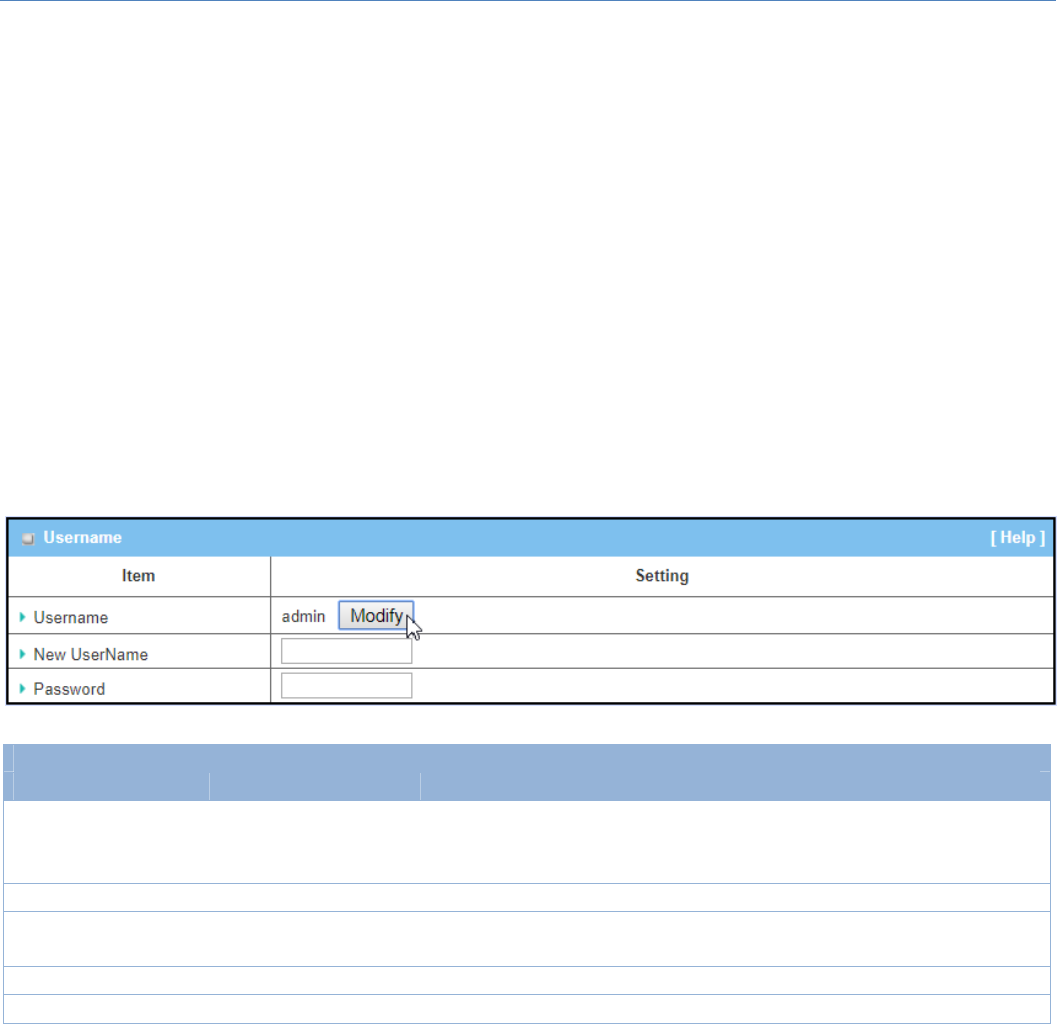
Task: Click the arrow bullet beside Password
Action: pyautogui.click(x=22, y=688)
